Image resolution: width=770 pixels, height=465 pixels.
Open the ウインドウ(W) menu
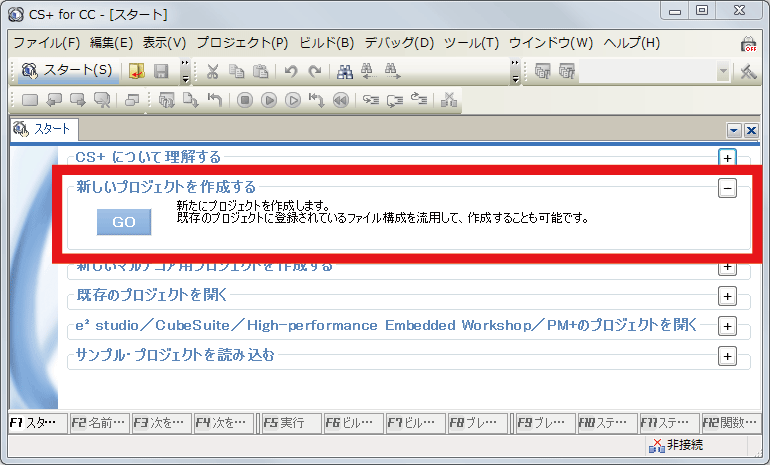tap(551, 43)
